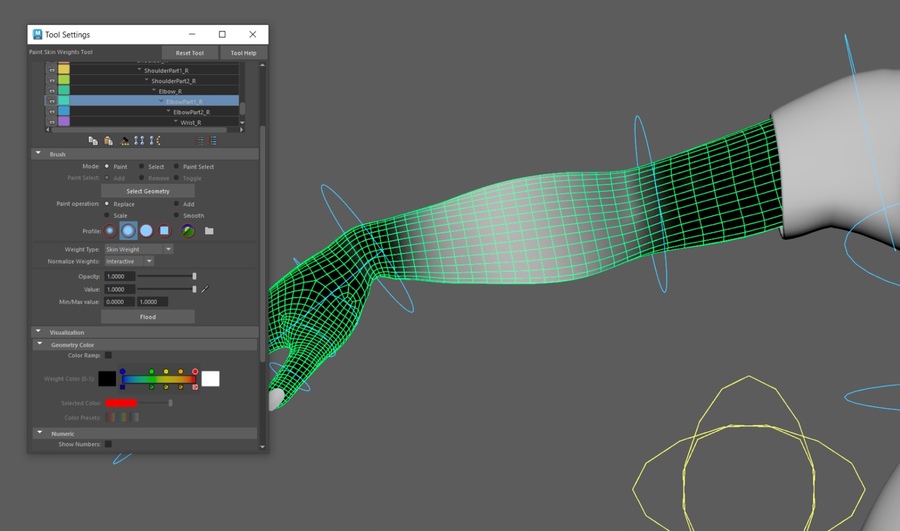Click the Flood button
The width and height of the screenshot is (900, 531).
(147, 316)
